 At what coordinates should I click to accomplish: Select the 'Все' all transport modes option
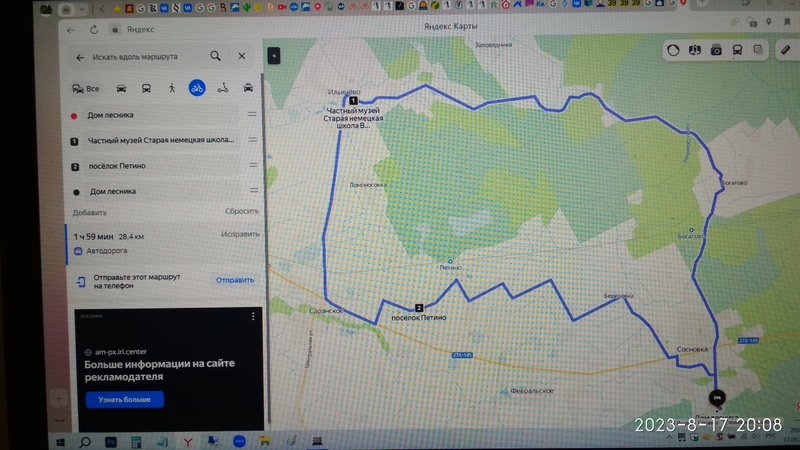coord(86,88)
